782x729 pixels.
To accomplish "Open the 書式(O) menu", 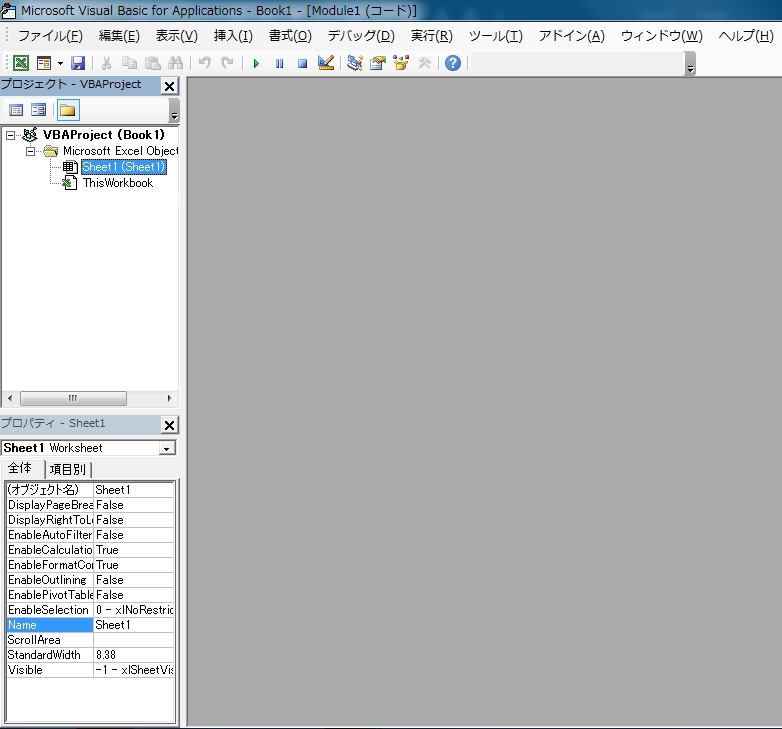I will click(x=290, y=36).
